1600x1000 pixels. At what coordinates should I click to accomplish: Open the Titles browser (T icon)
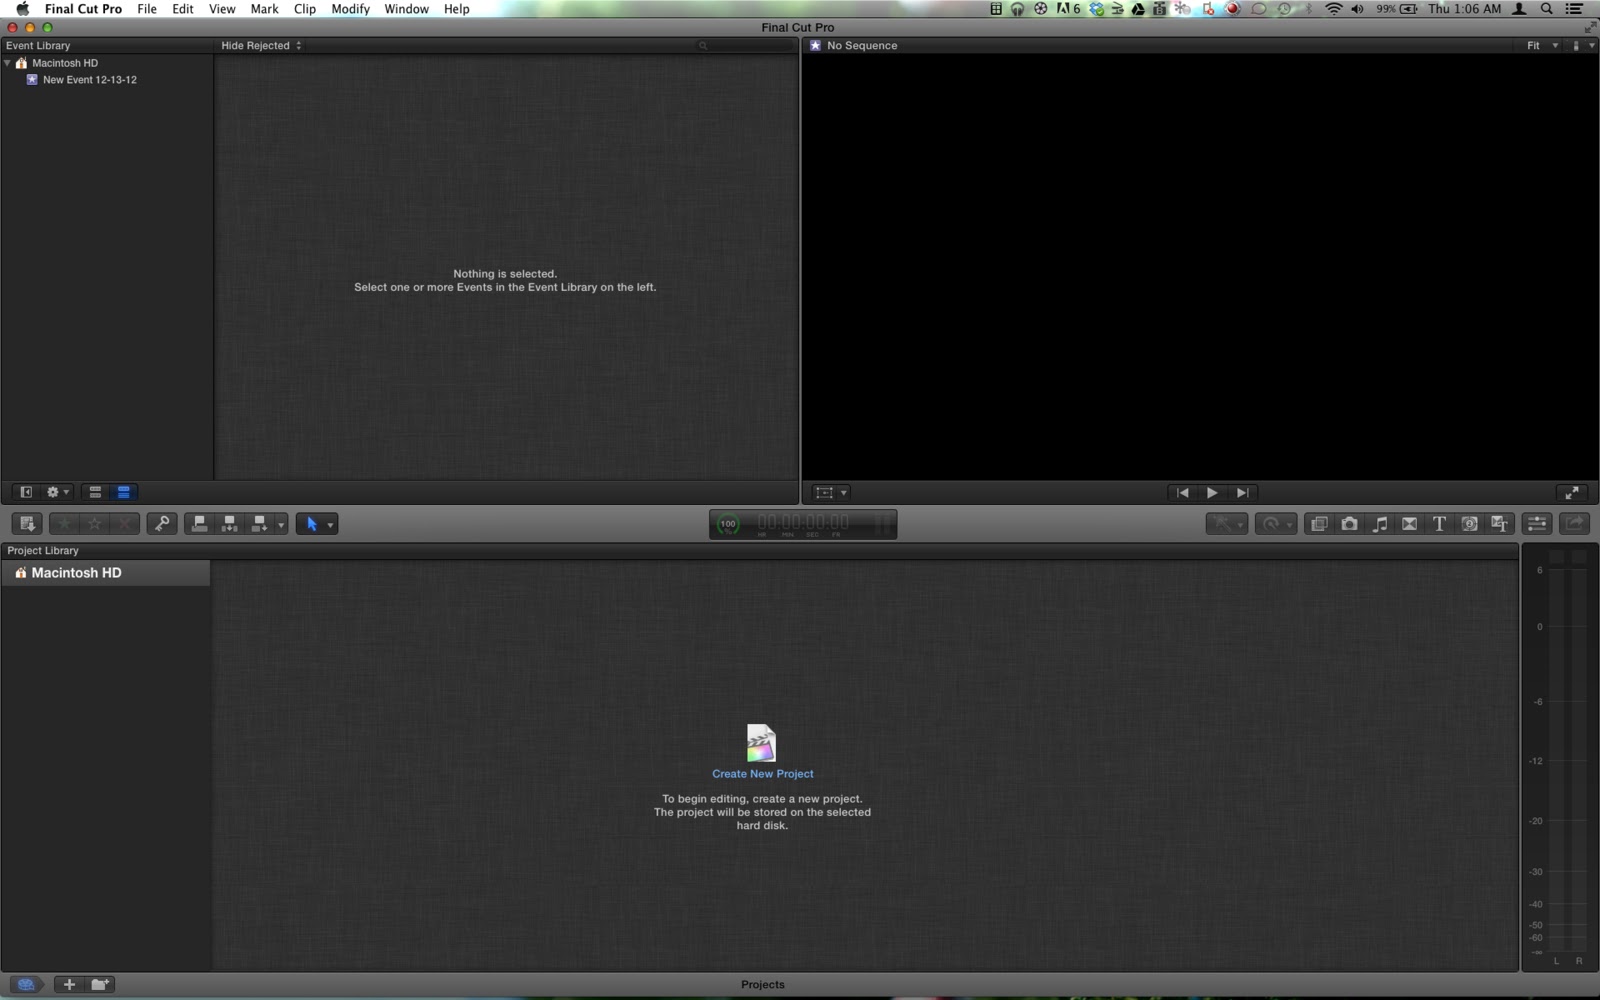click(1439, 524)
